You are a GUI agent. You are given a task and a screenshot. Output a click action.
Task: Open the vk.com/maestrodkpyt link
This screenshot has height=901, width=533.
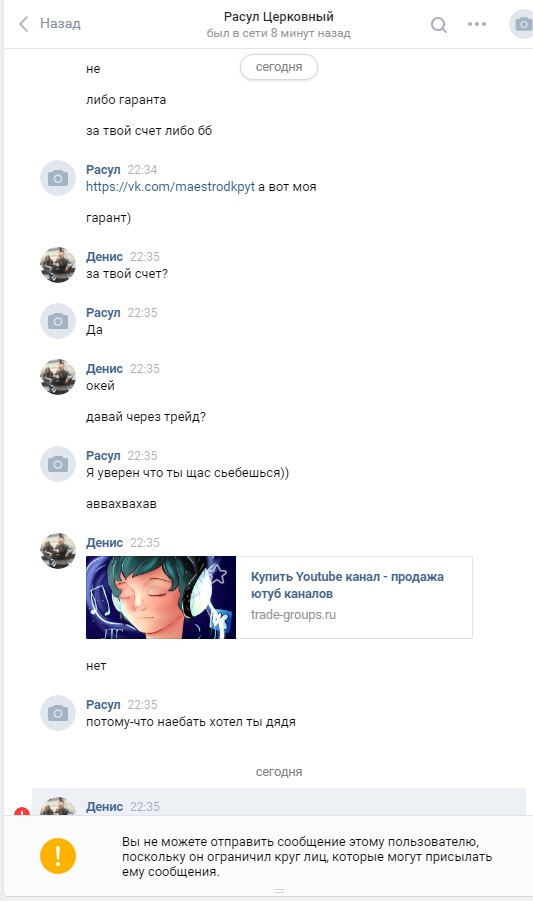tap(170, 187)
